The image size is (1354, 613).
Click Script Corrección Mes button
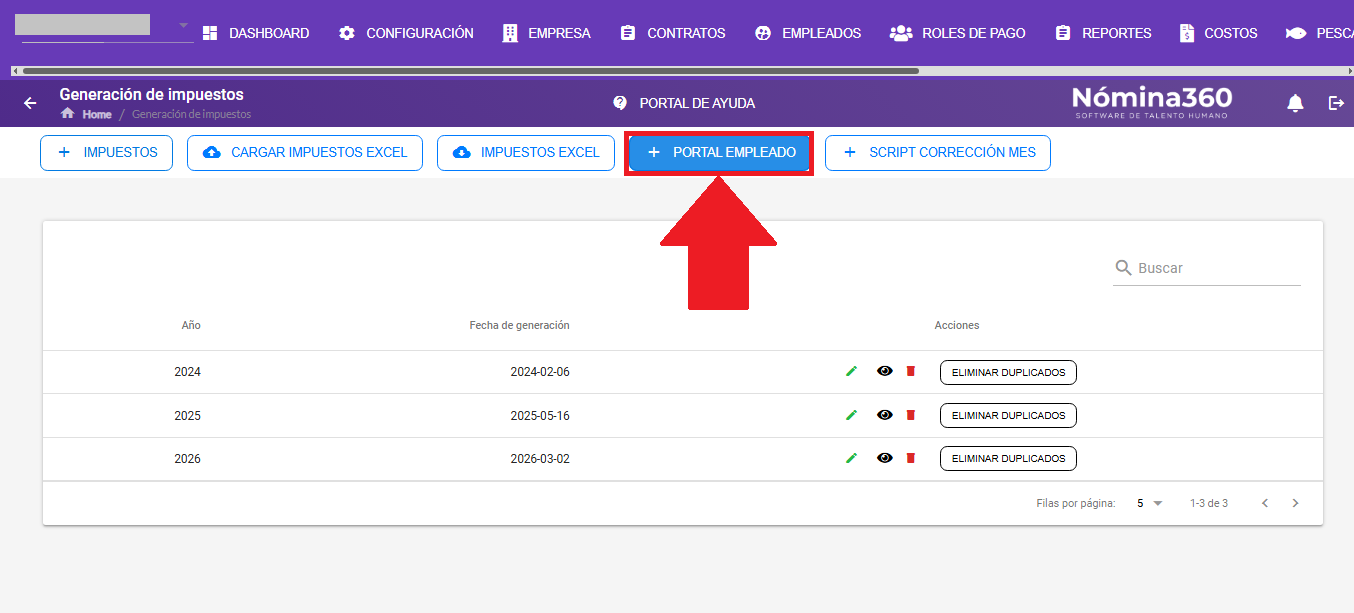click(x=938, y=153)
